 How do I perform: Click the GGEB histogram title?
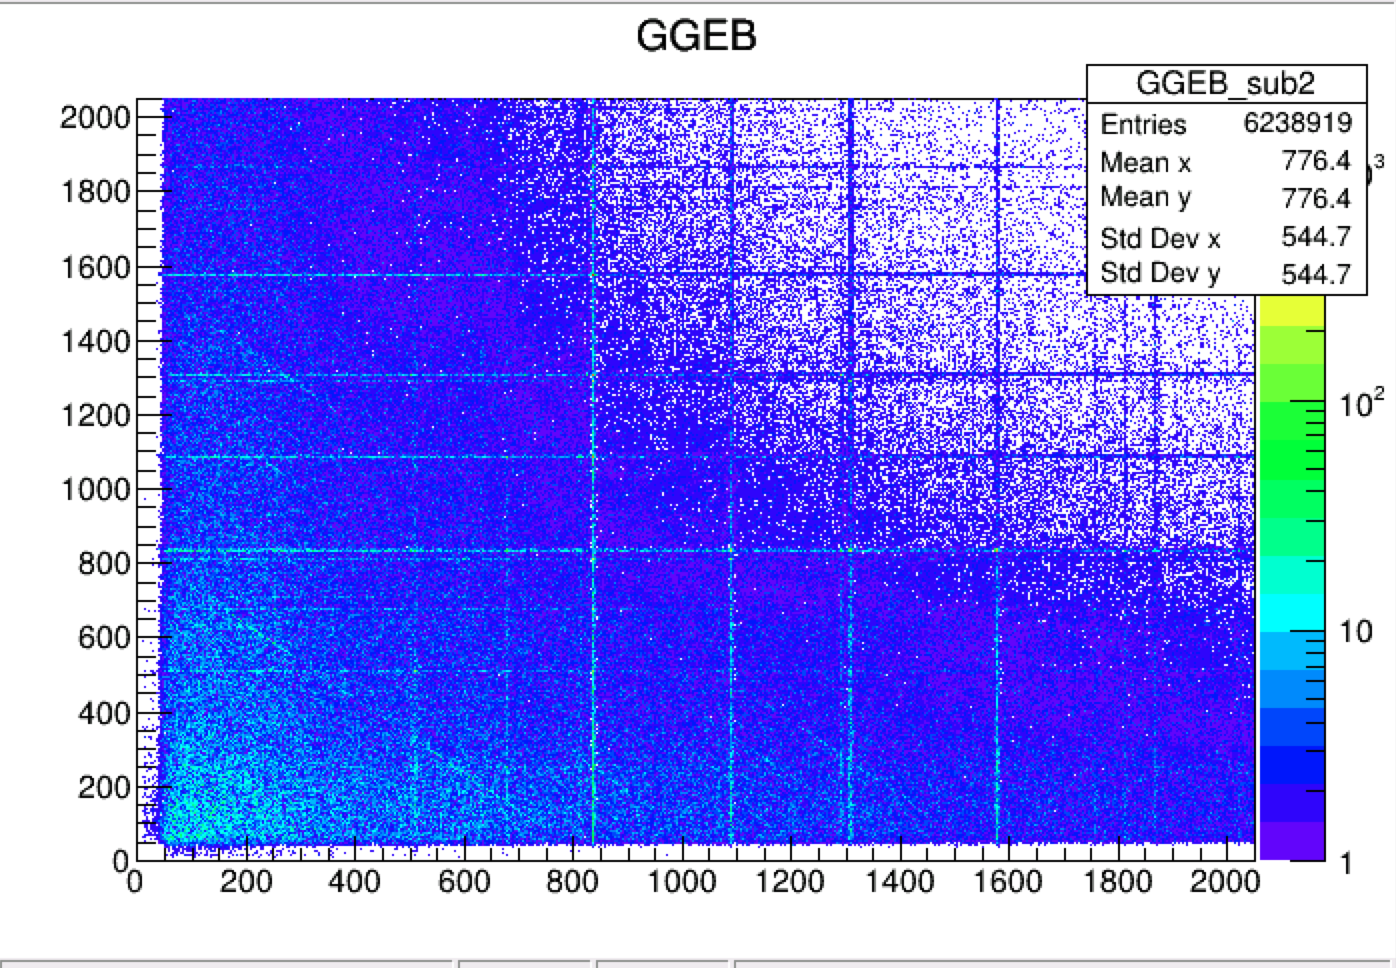(696, 36)
